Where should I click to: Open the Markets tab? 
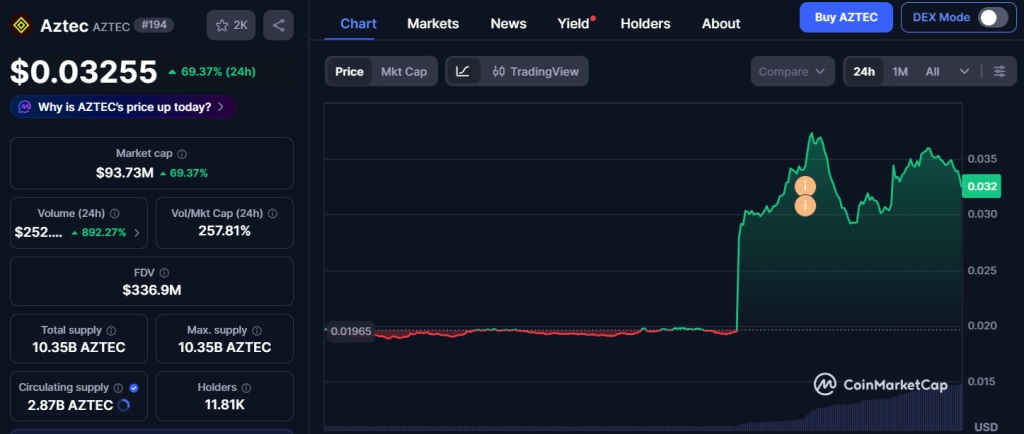click(x=433, y=23)
